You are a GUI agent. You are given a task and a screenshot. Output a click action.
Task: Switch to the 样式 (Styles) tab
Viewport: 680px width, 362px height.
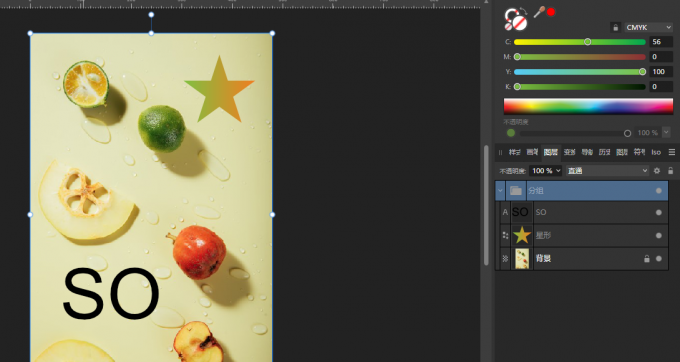tap(514, 152)
